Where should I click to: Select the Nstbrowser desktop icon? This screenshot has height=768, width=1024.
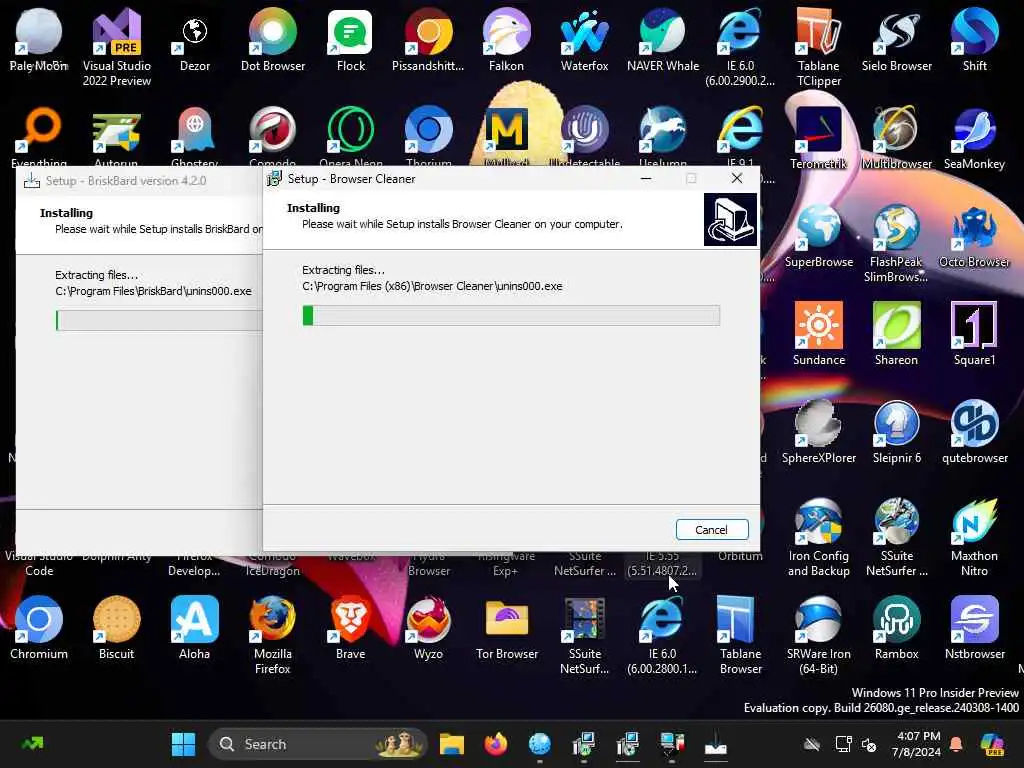pos(974,628)
